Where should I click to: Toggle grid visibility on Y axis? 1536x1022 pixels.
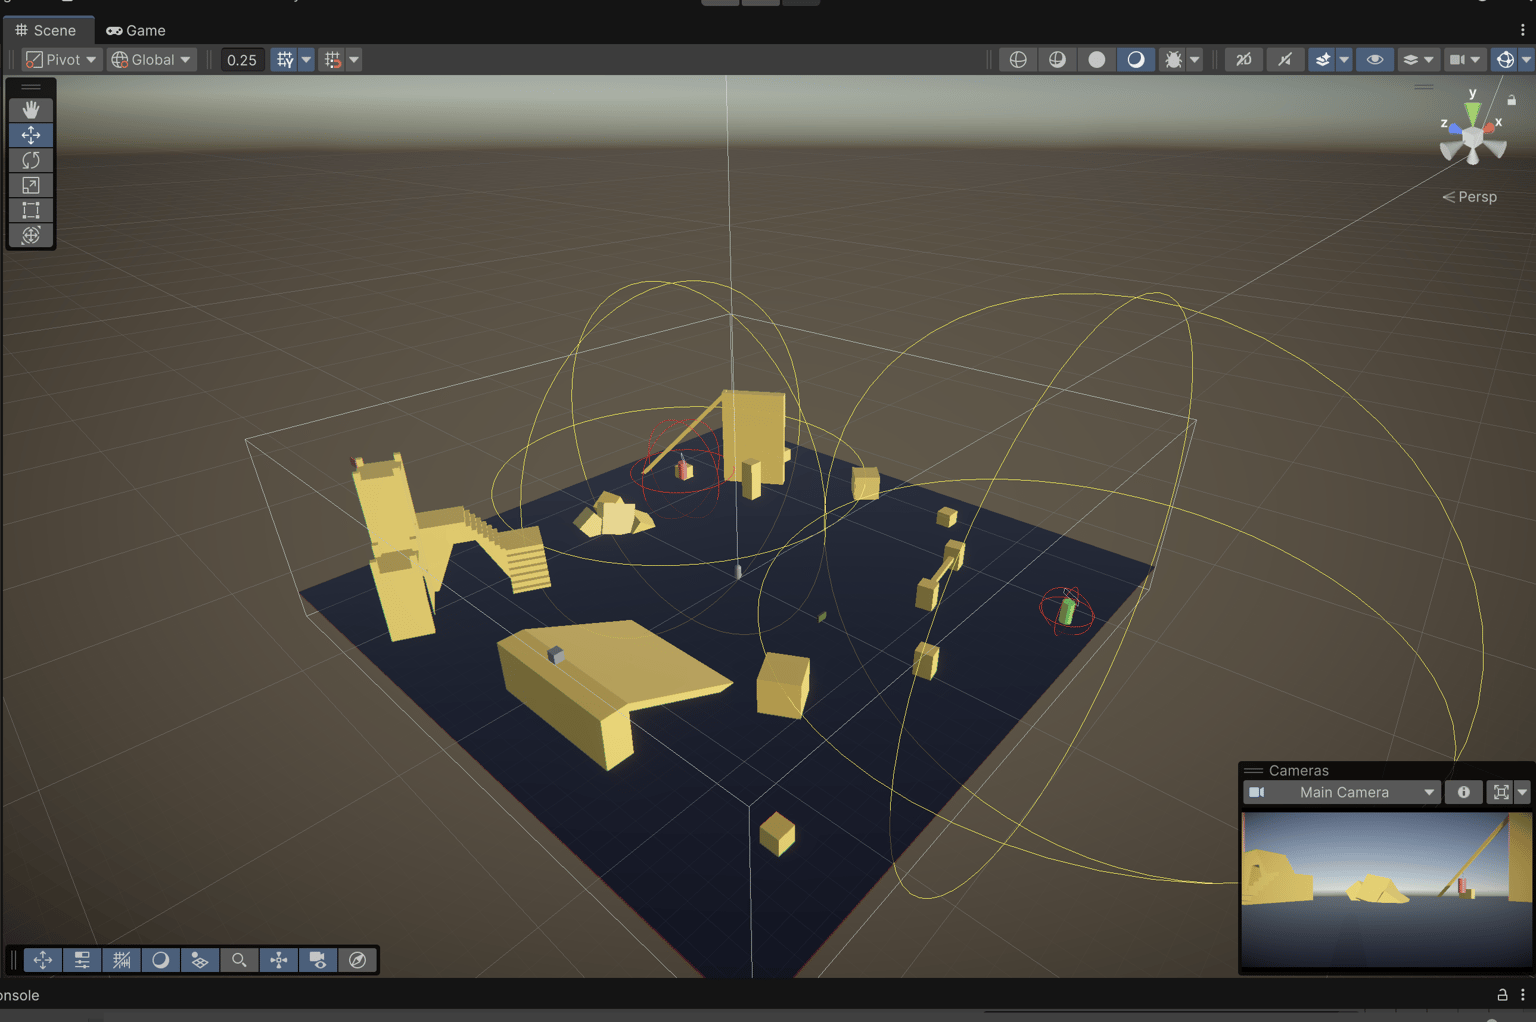point(285,60)
